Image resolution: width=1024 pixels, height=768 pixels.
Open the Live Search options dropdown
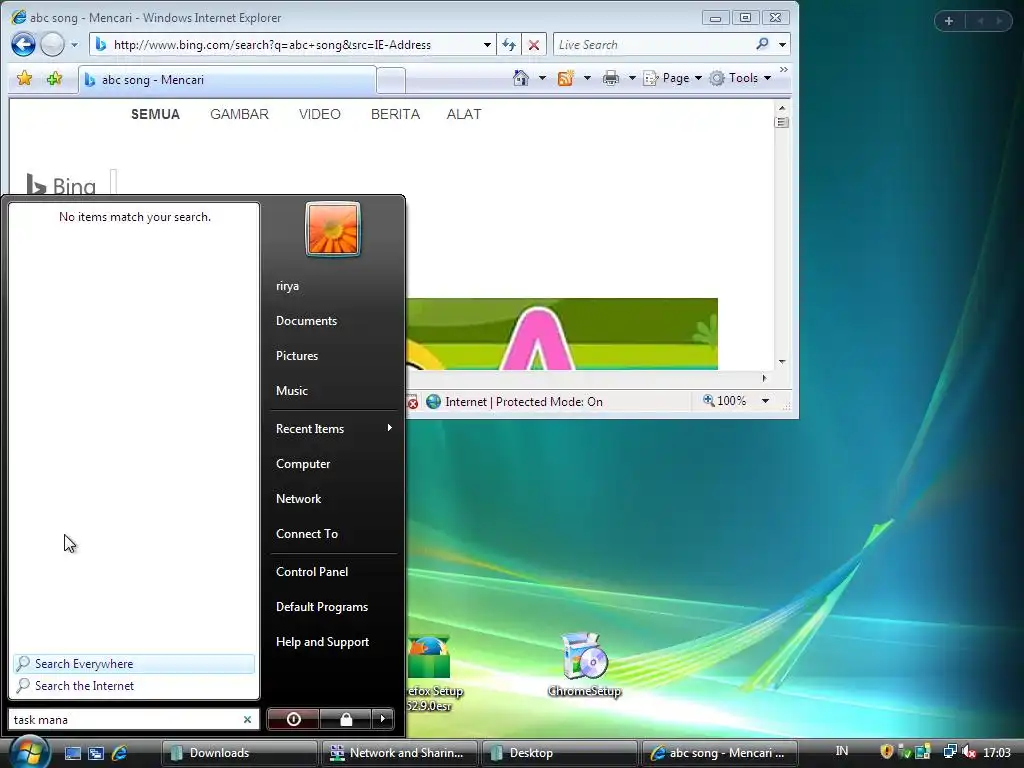(782, 44)
